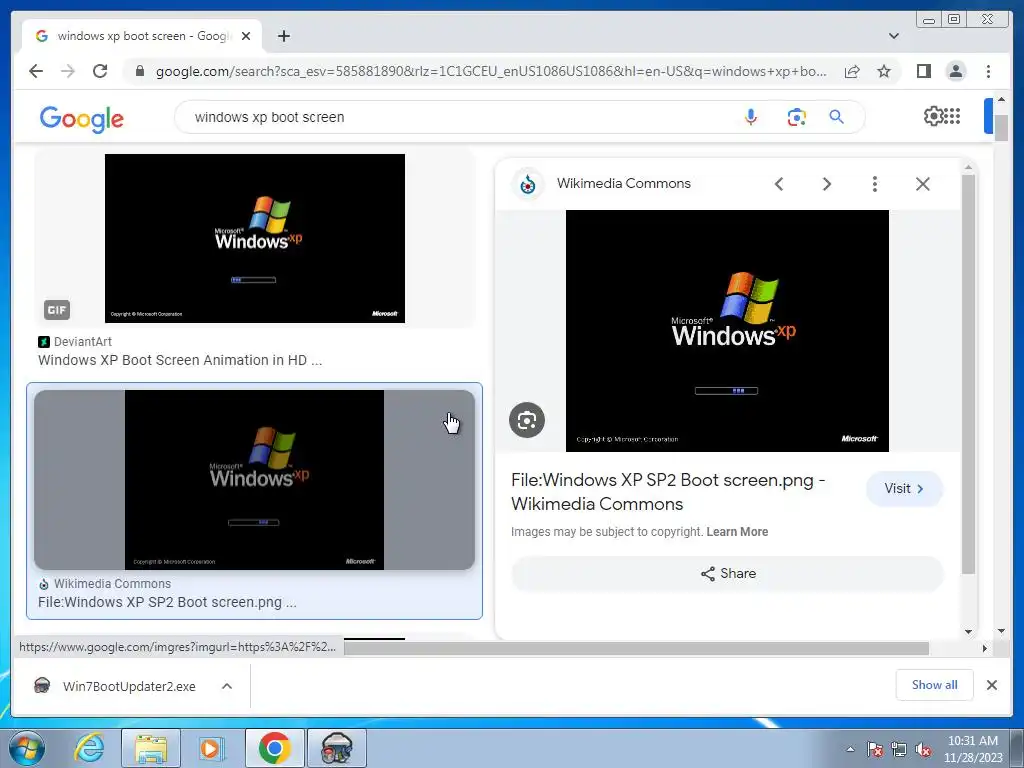Image resolution: width=1024 pixels, height=768 pixels.
Task: Go back to the previous page
Action: (x=36, y=71)
